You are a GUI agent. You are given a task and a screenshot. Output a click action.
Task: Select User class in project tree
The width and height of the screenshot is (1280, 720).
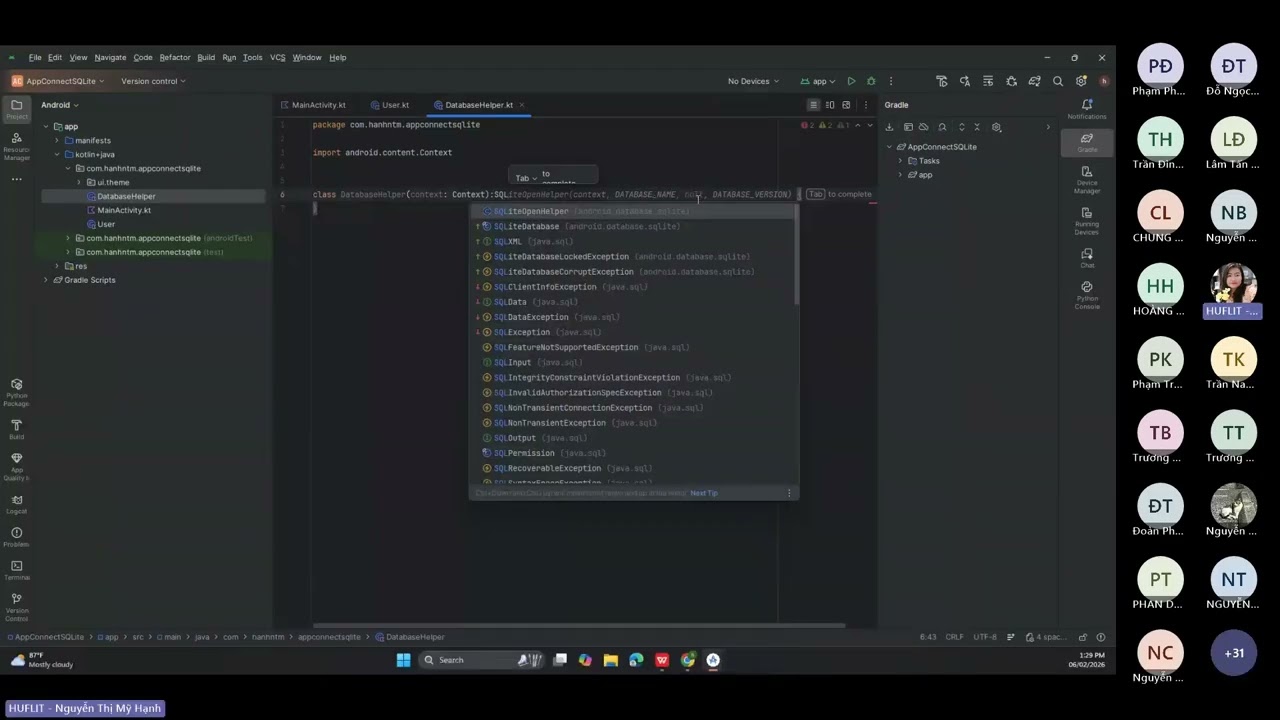click(x=106, y=225)
